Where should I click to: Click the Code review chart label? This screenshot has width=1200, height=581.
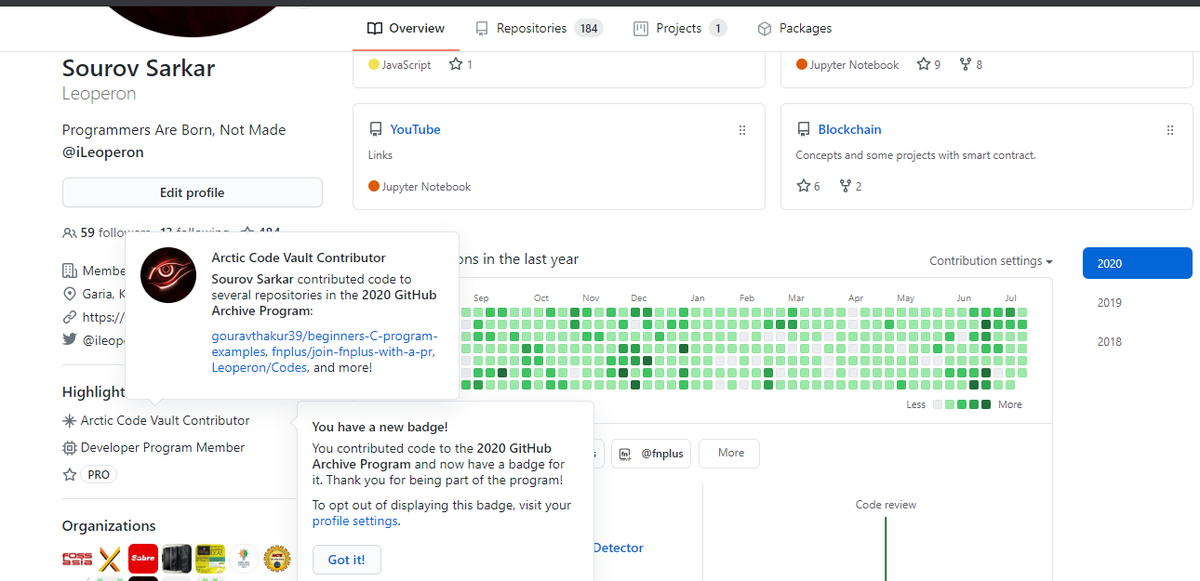pyautogui.click(x=886, y=505)
